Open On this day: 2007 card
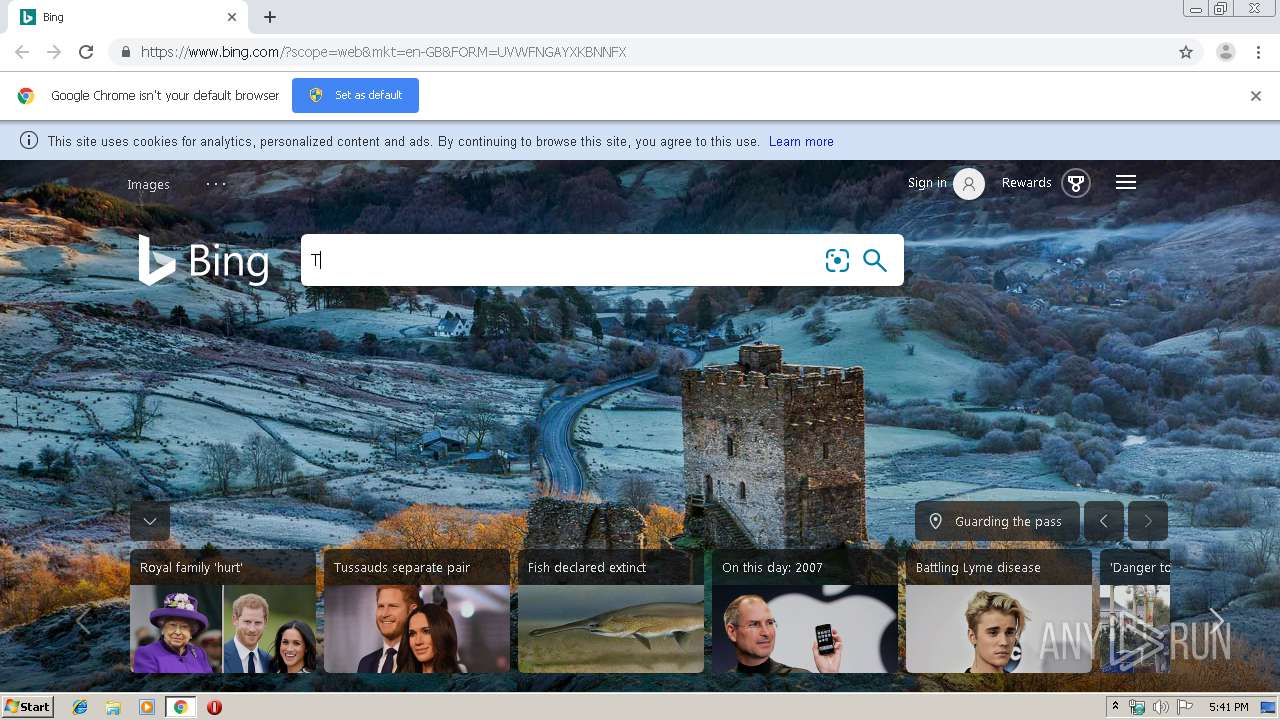The image size is (1280, 720). [x=805, y=610]
